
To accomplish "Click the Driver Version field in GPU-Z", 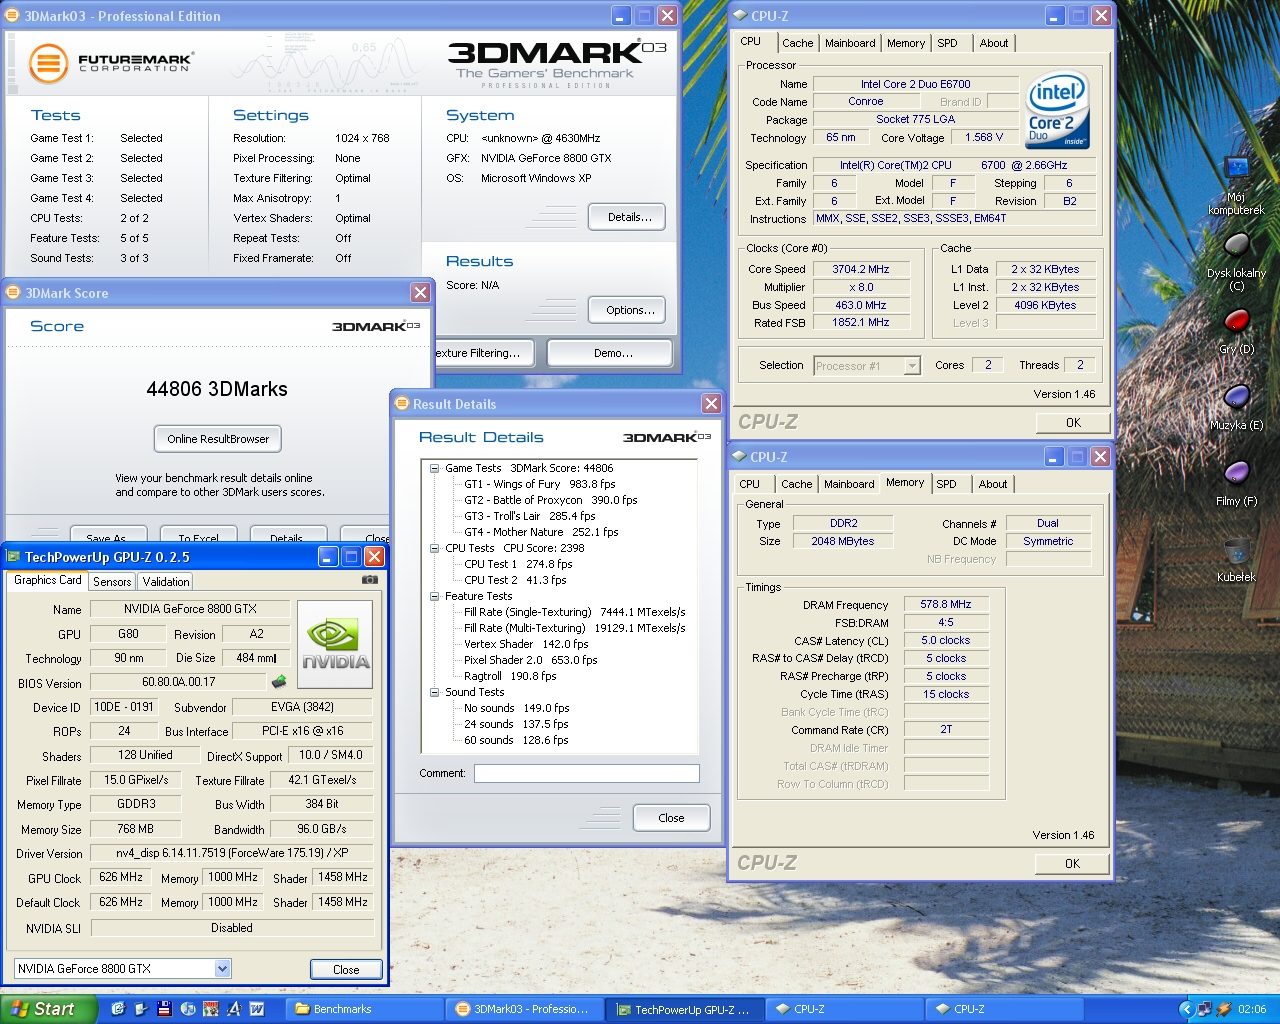I will (x=231, y=853).
